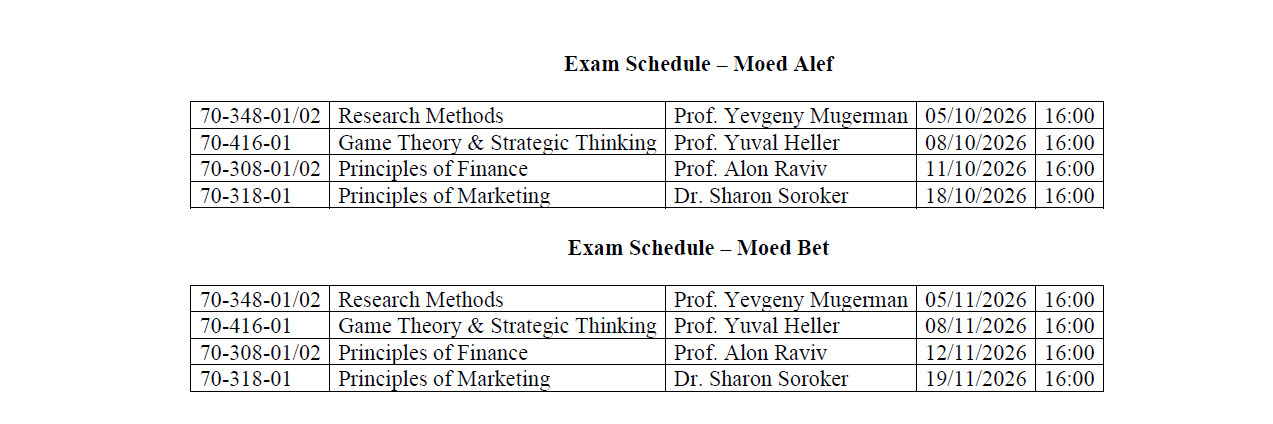Select the date 12/11/2026
Image resolution: width=1273 pixels, height=424 pixels.
(976, 353)
